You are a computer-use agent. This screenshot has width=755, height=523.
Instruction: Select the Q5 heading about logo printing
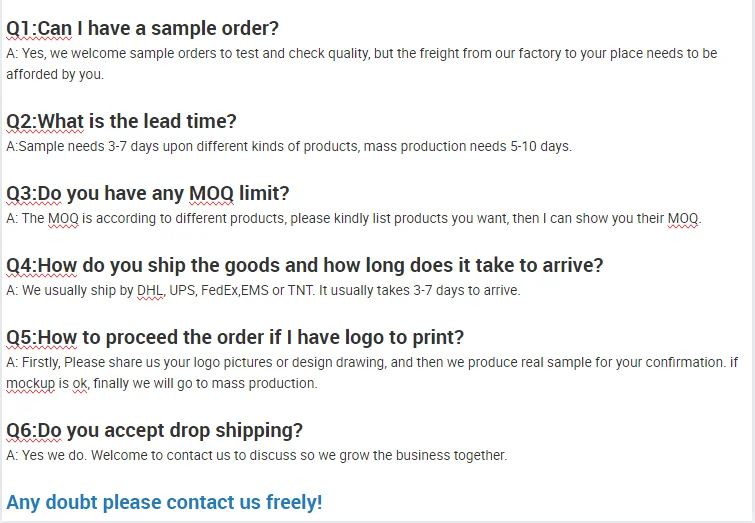[x=235, y=337]
